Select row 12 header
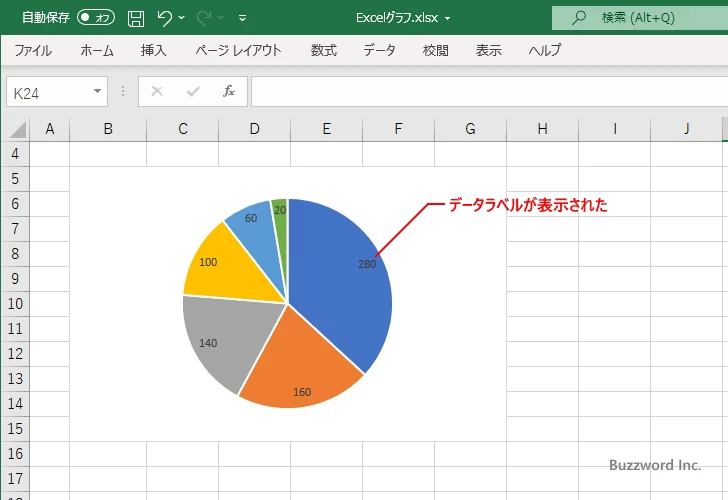Image resolution: width=728 pixels, height=500 pixels. point(15,354)
